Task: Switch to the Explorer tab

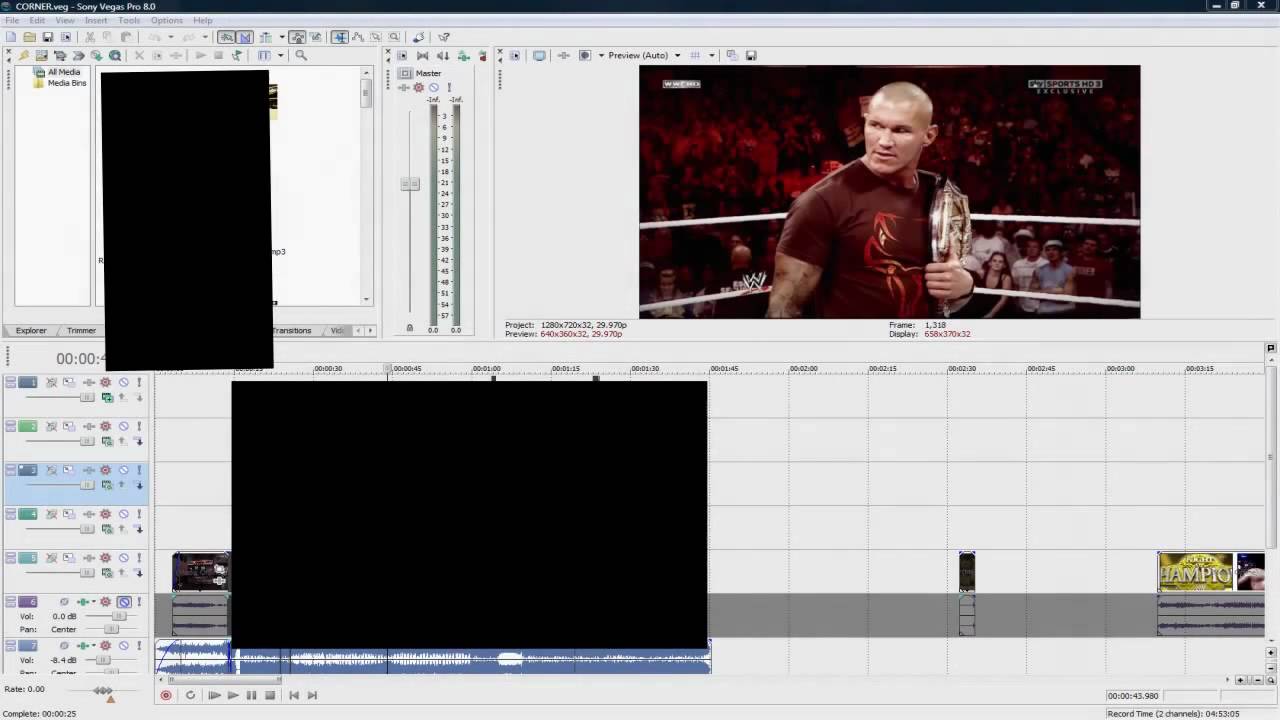Action: (30, 330)
